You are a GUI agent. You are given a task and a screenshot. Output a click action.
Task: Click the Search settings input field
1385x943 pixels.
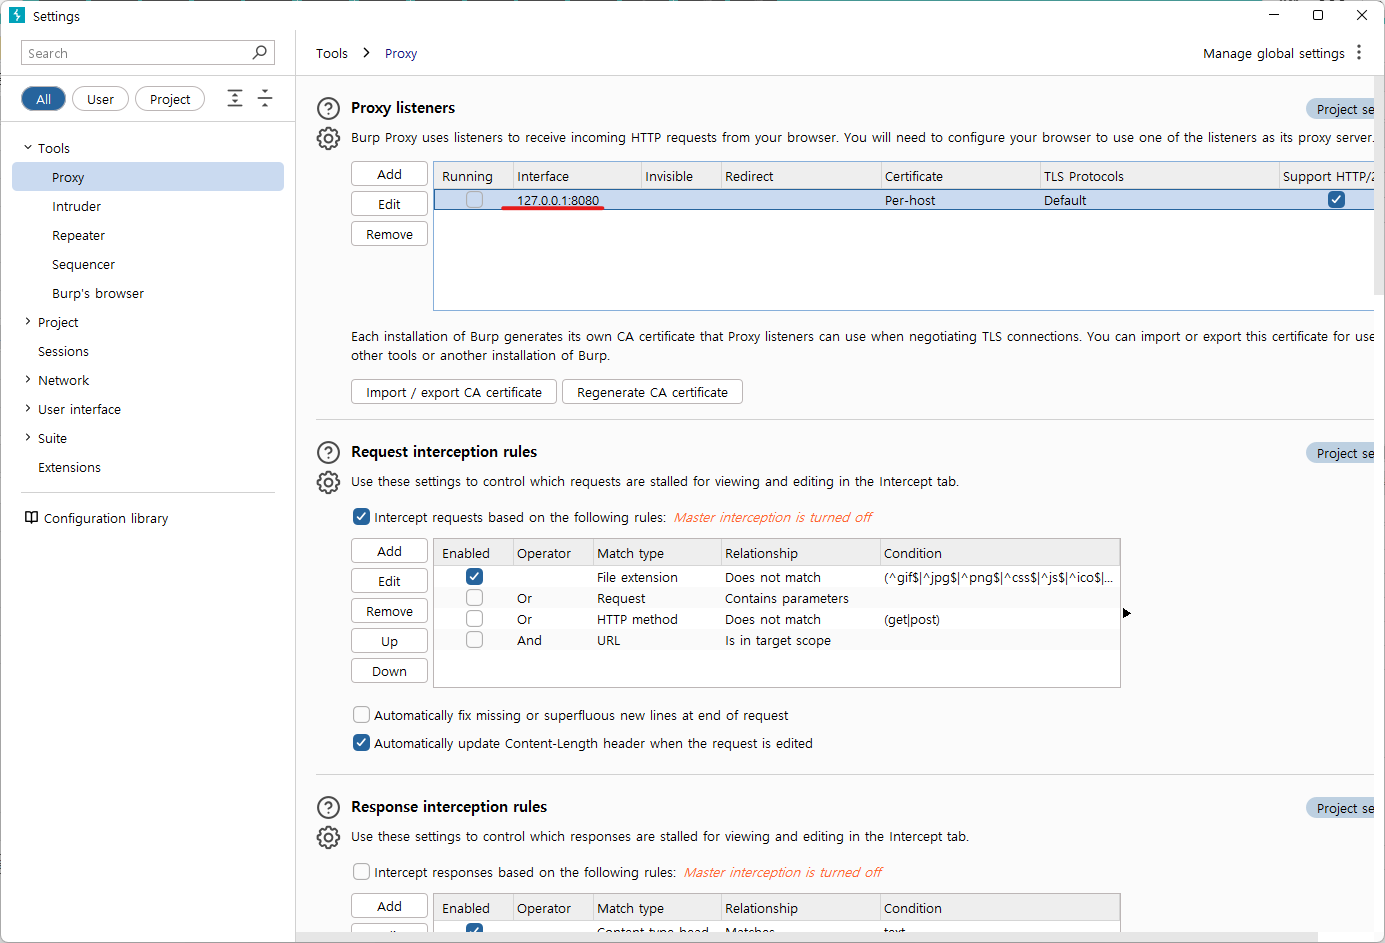pos(147,52)
